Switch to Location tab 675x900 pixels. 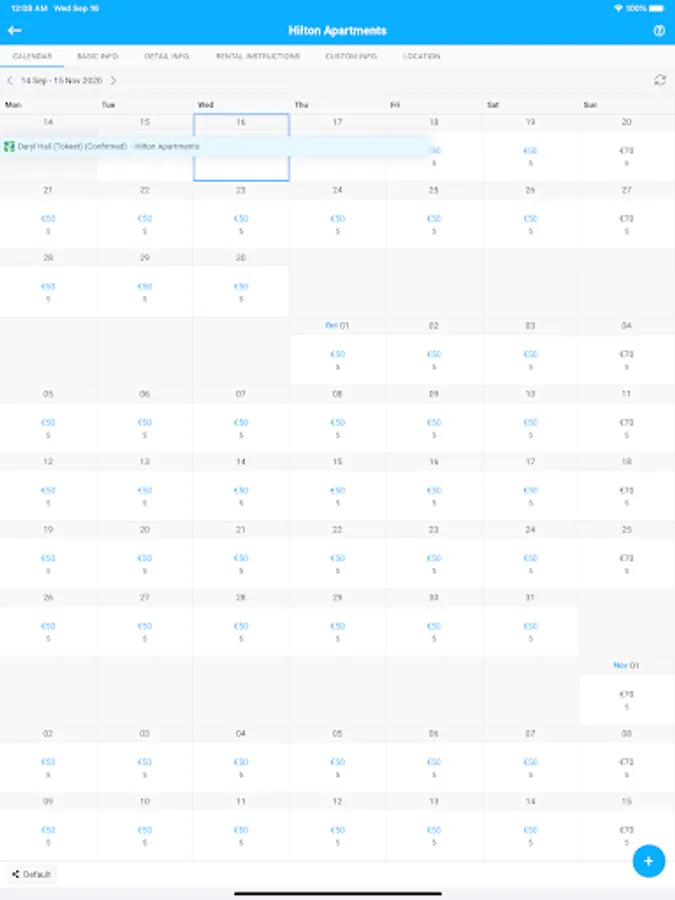tap(421, 56)
